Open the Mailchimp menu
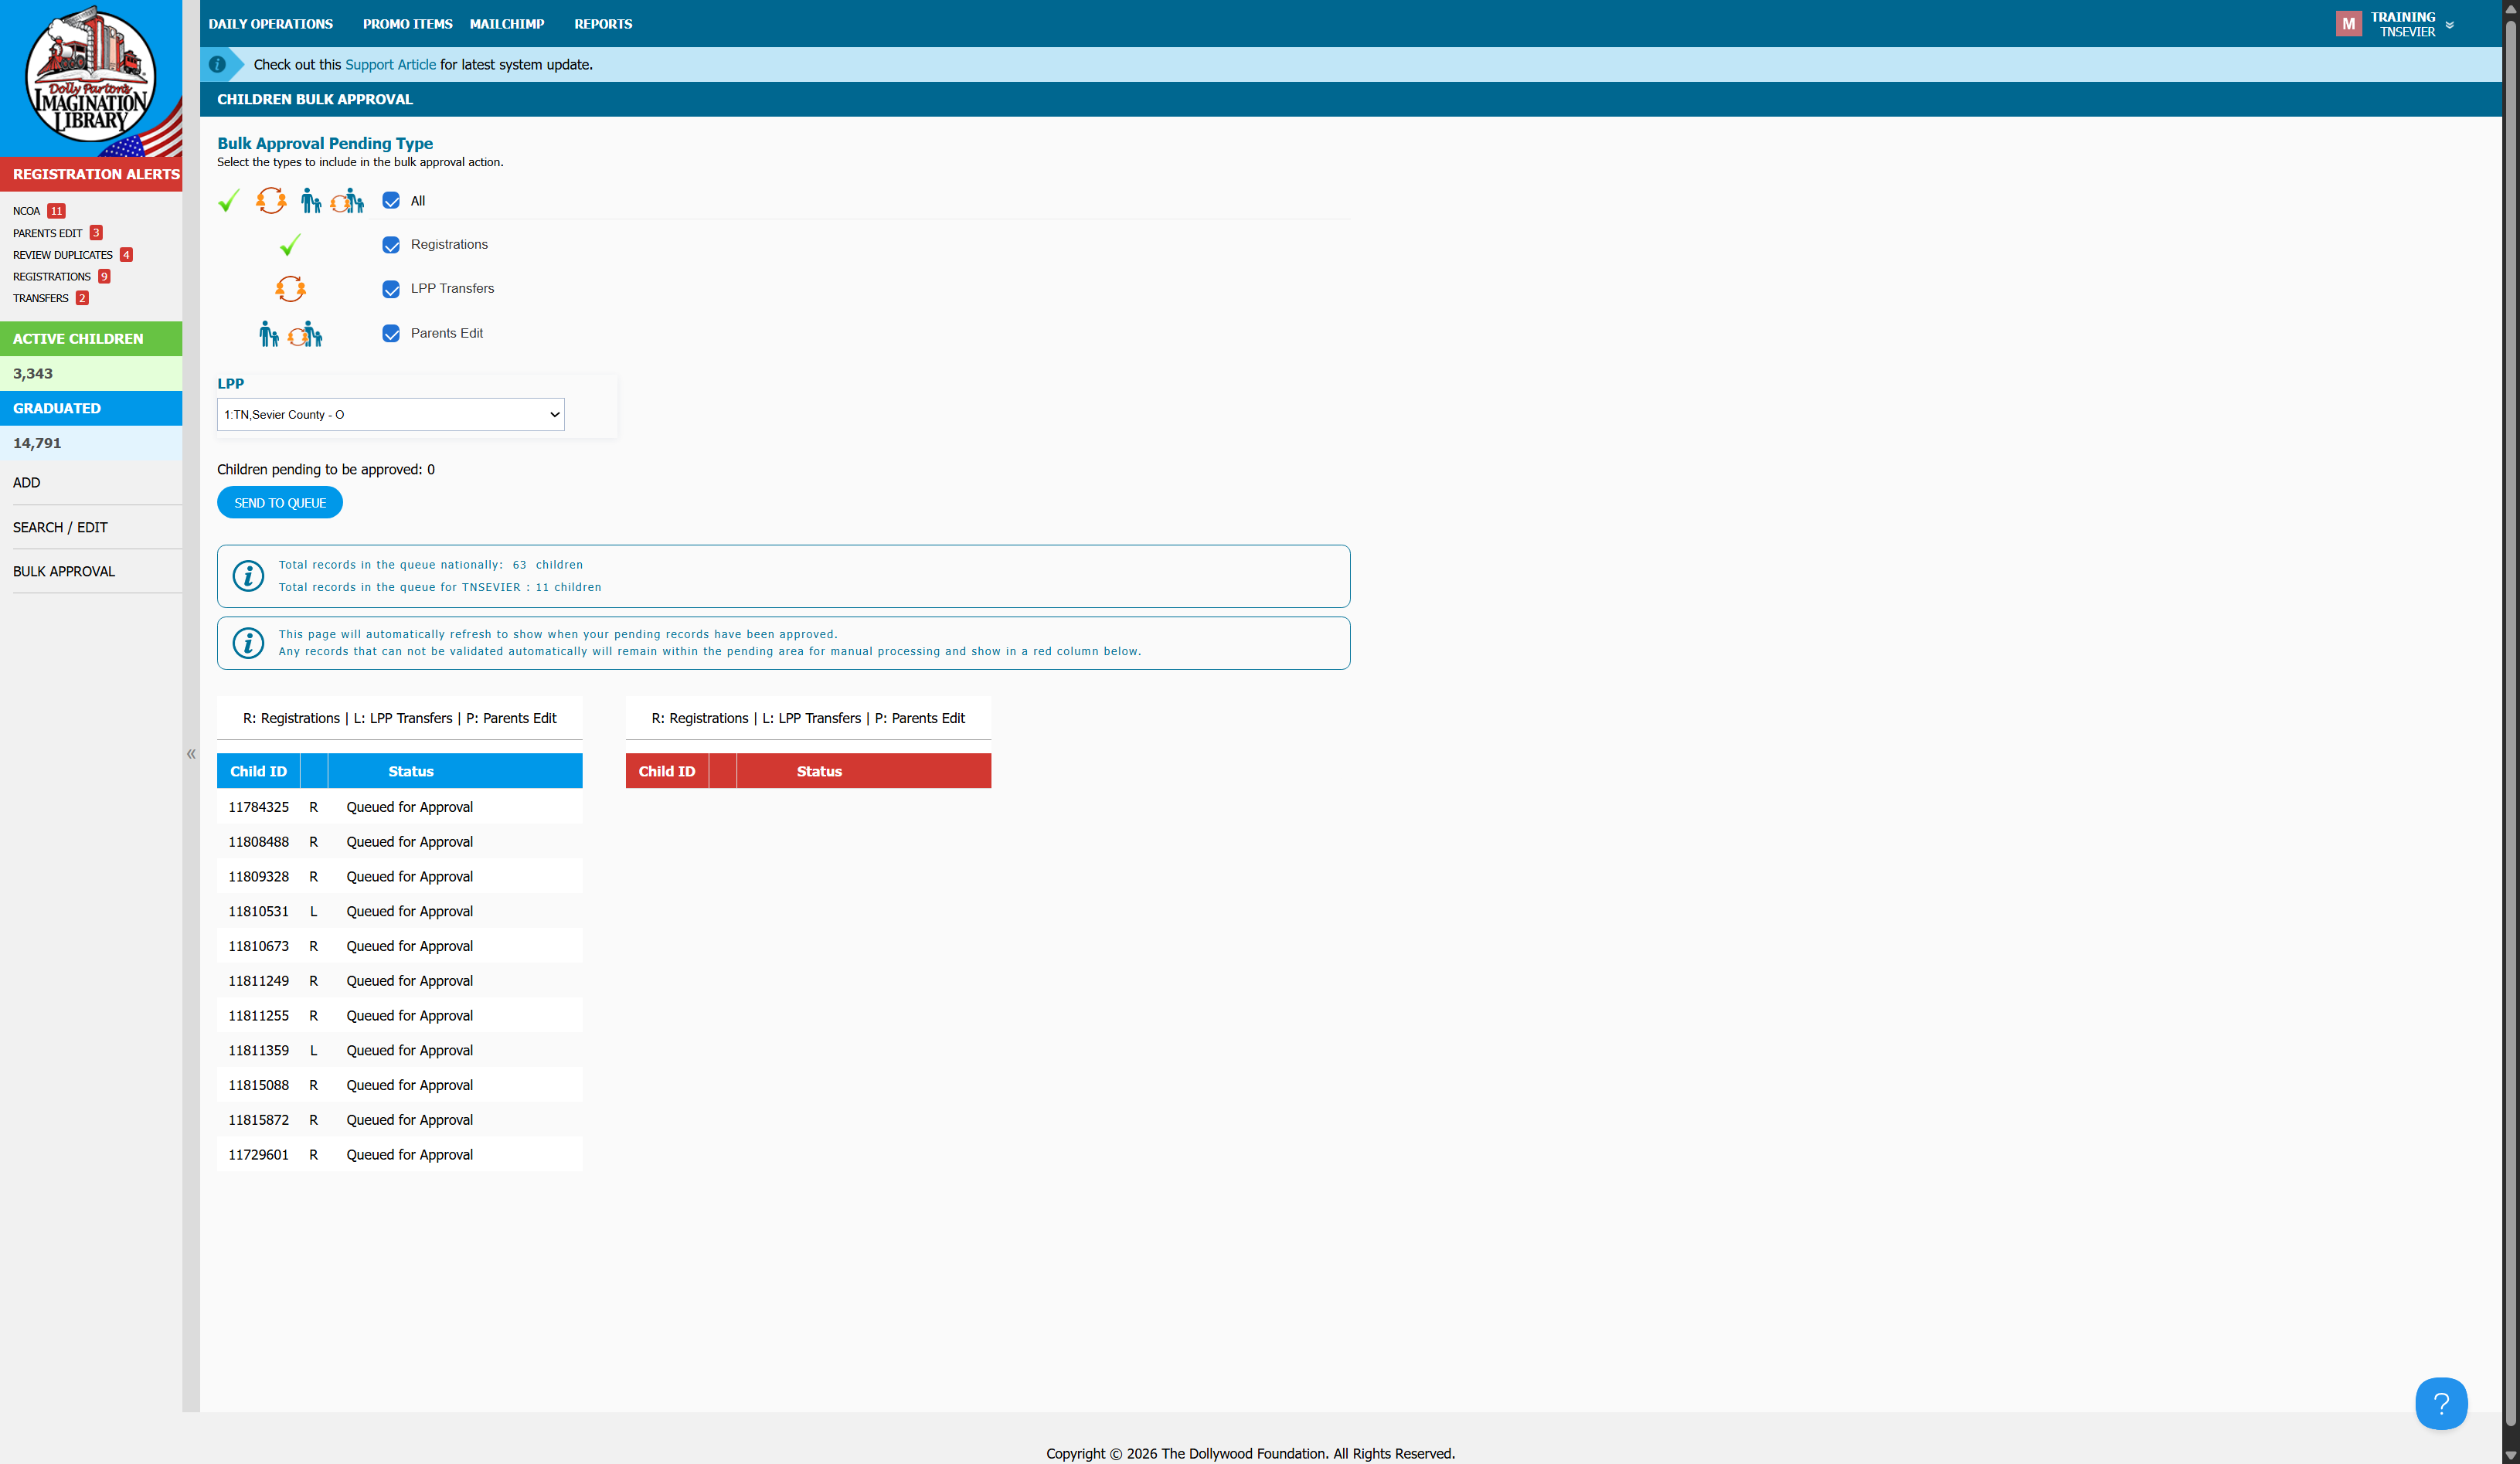The height and width of the screenshot is (1464, 2520). (x=507, y=24)
